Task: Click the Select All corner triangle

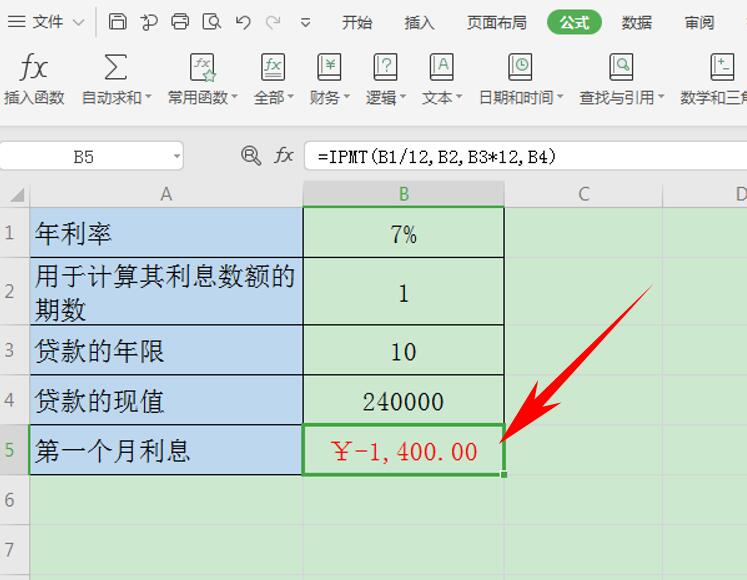Action: pyautogui.click(x=15, y=194)
